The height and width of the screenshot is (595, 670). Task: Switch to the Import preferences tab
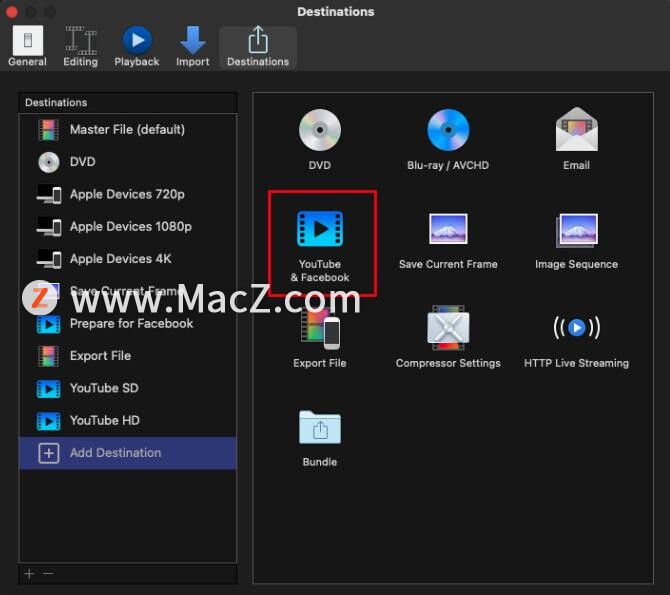[193, 46]
